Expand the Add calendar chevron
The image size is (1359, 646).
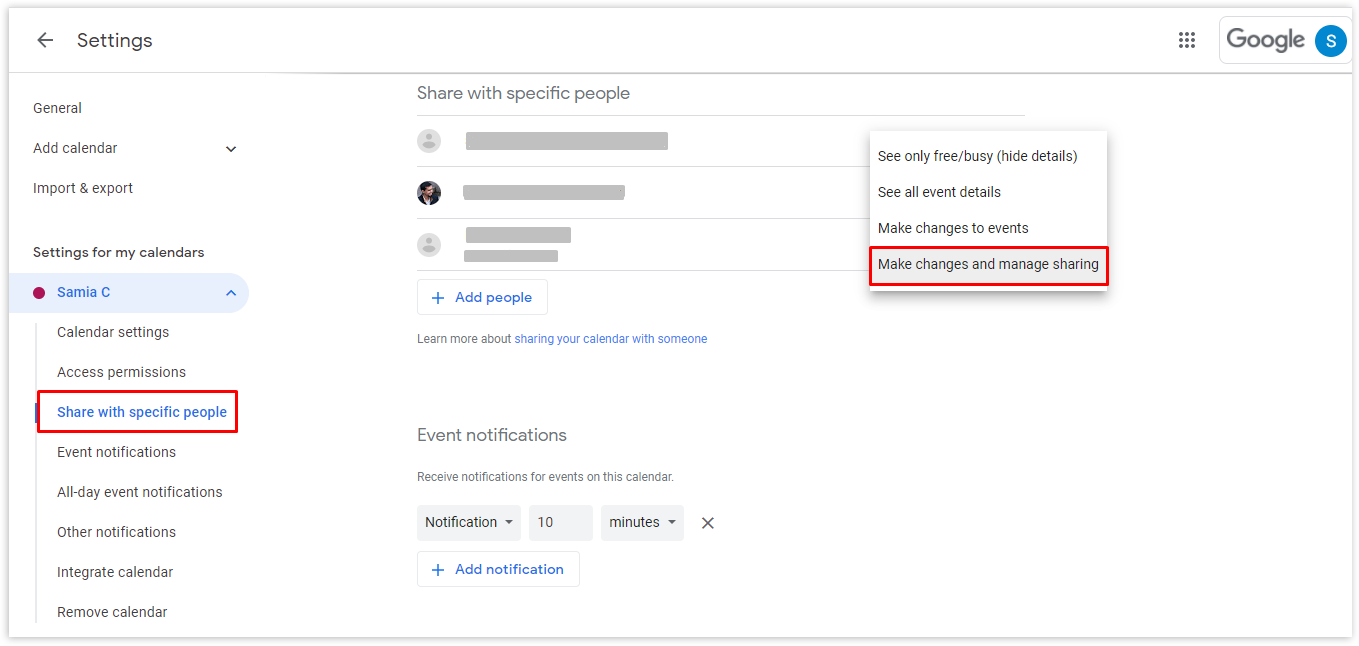click(231, 149)
